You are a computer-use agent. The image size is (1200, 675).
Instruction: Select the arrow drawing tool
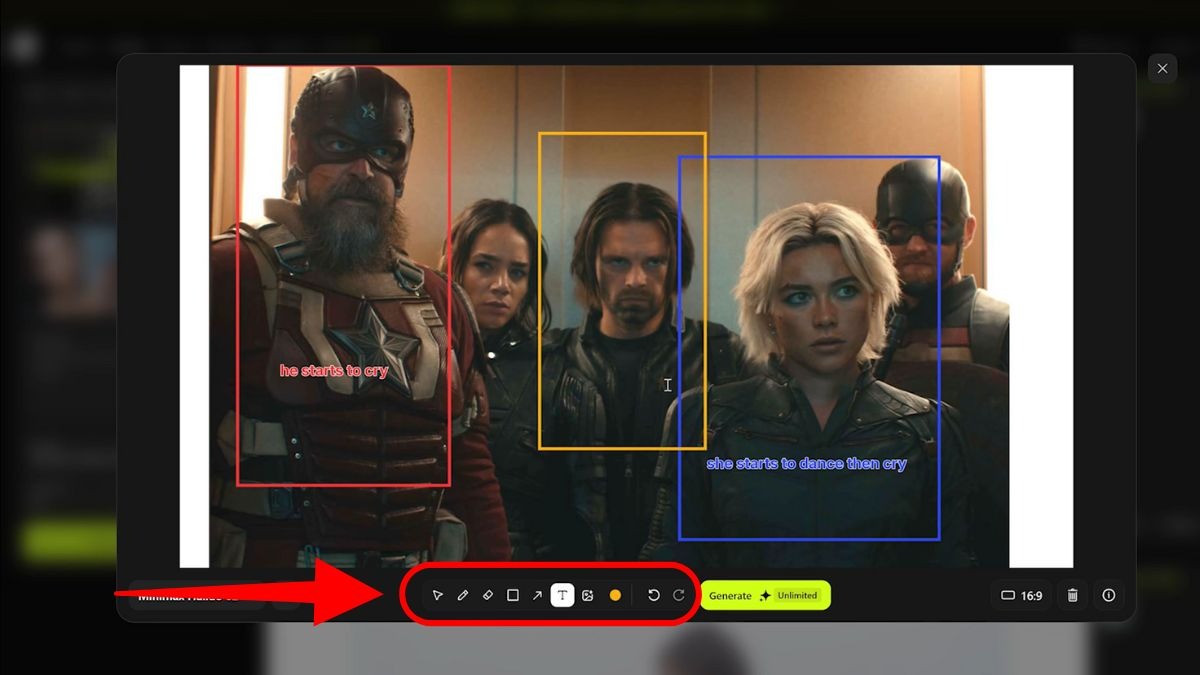[x=537, y=595]
